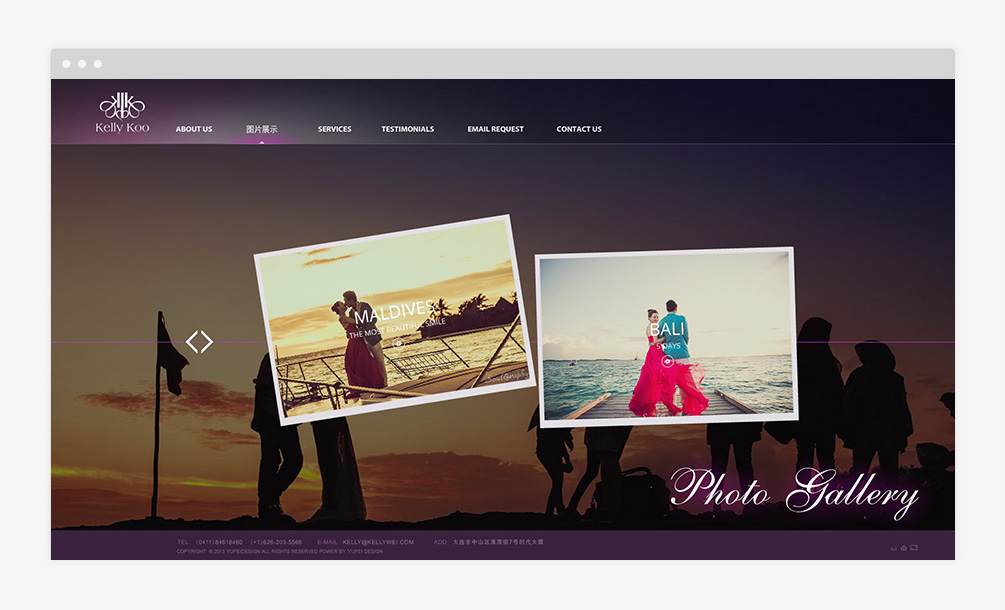This screenshot has height=610, width=1005.
Task: Navigate to Email Request
Action: pos(495,129)
